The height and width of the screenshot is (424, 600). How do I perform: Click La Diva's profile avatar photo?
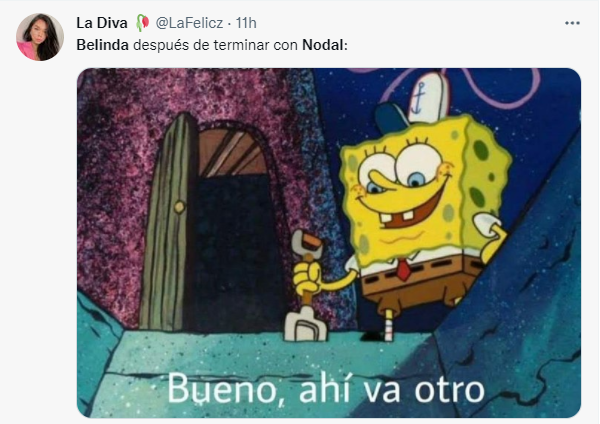click(x=40, y=37)
